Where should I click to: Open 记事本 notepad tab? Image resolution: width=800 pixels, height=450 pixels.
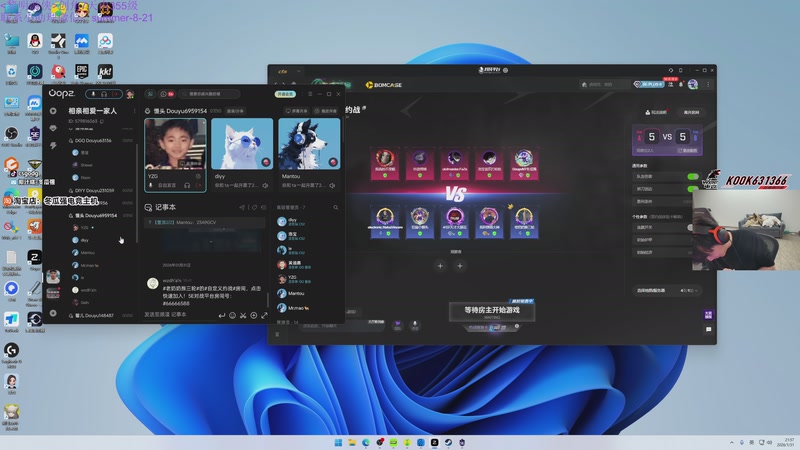160,207
